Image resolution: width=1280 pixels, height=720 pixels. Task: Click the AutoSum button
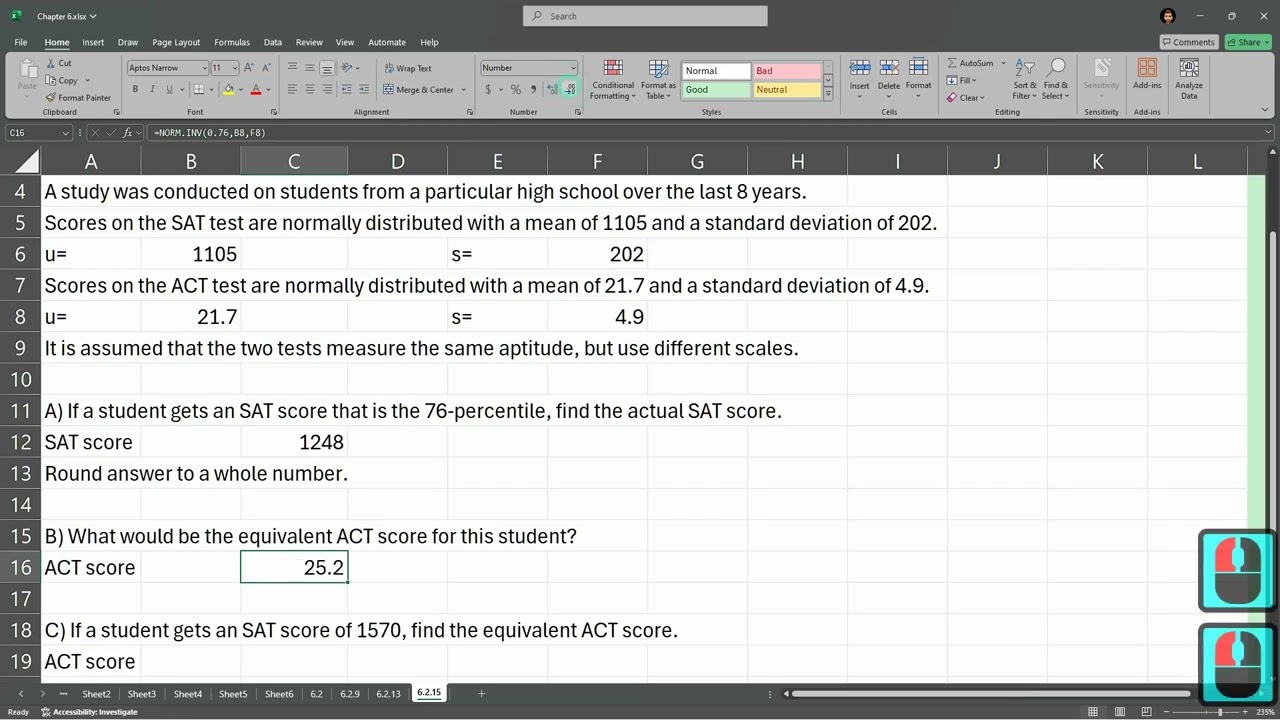tap(970, 63)
